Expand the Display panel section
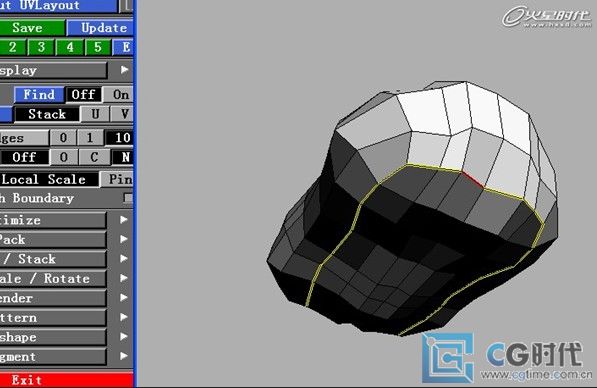The width and height of the screenshot is (597, 388). (53, 70)
